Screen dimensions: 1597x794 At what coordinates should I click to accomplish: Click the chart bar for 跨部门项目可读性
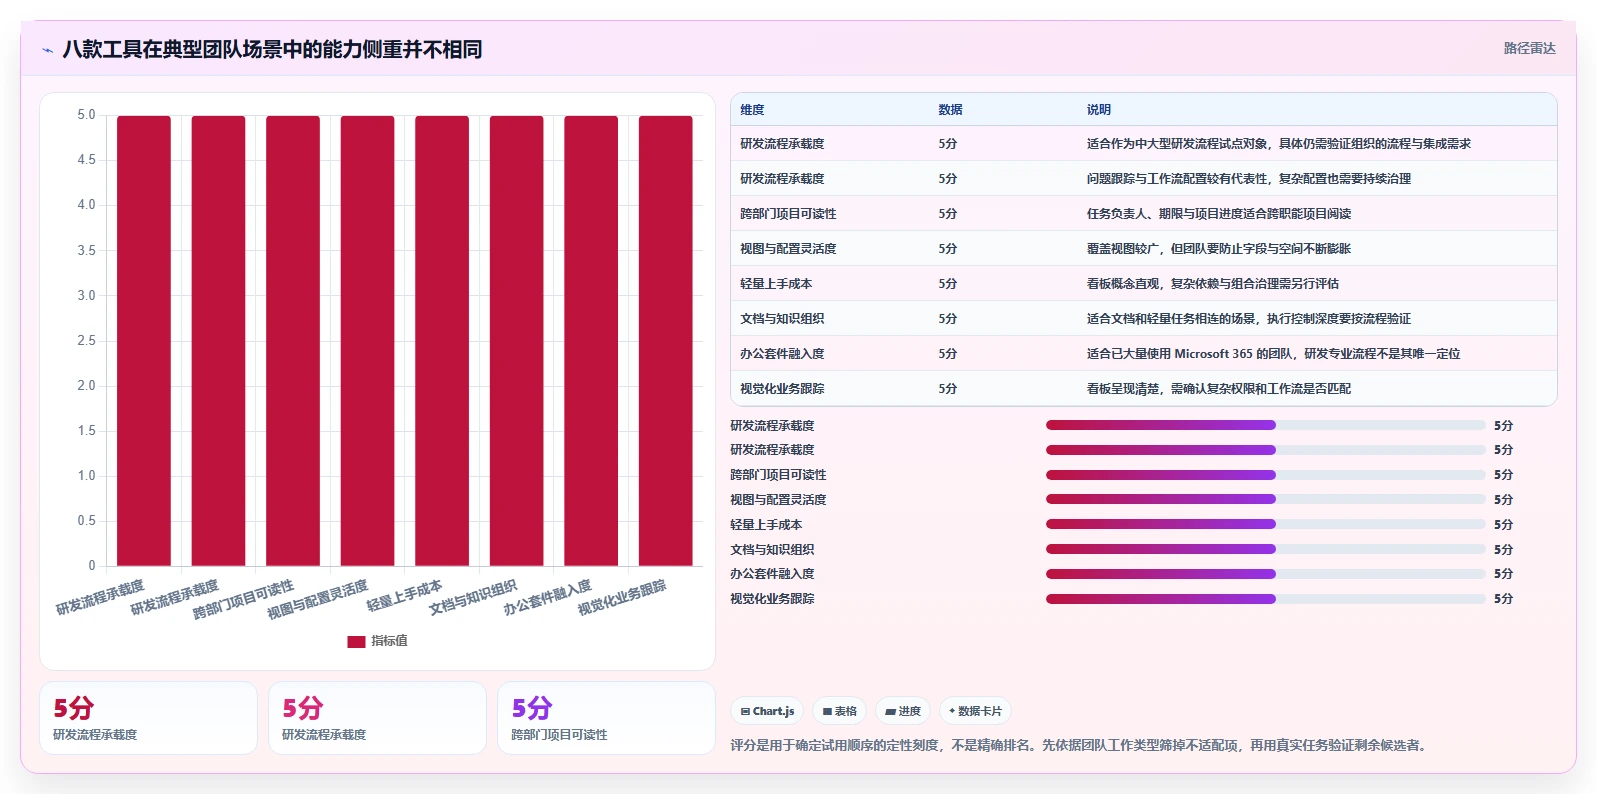pos(293,341)
